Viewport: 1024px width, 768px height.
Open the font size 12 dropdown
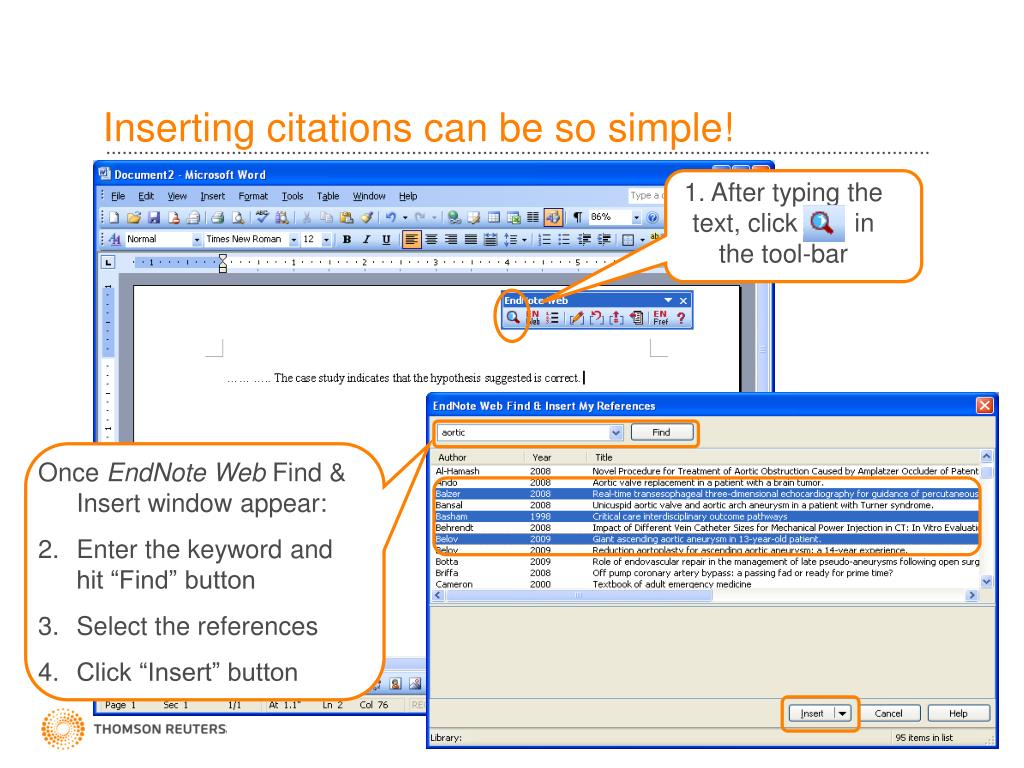coord(326,240)
